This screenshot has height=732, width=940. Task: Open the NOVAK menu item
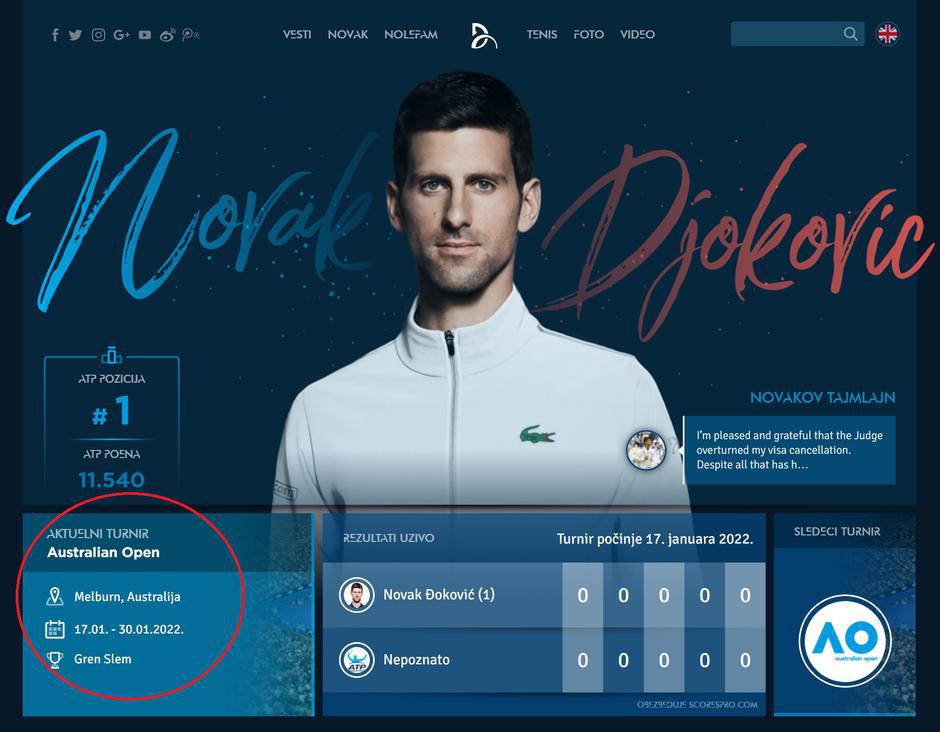pyautogui.click(x=348, y=34)
